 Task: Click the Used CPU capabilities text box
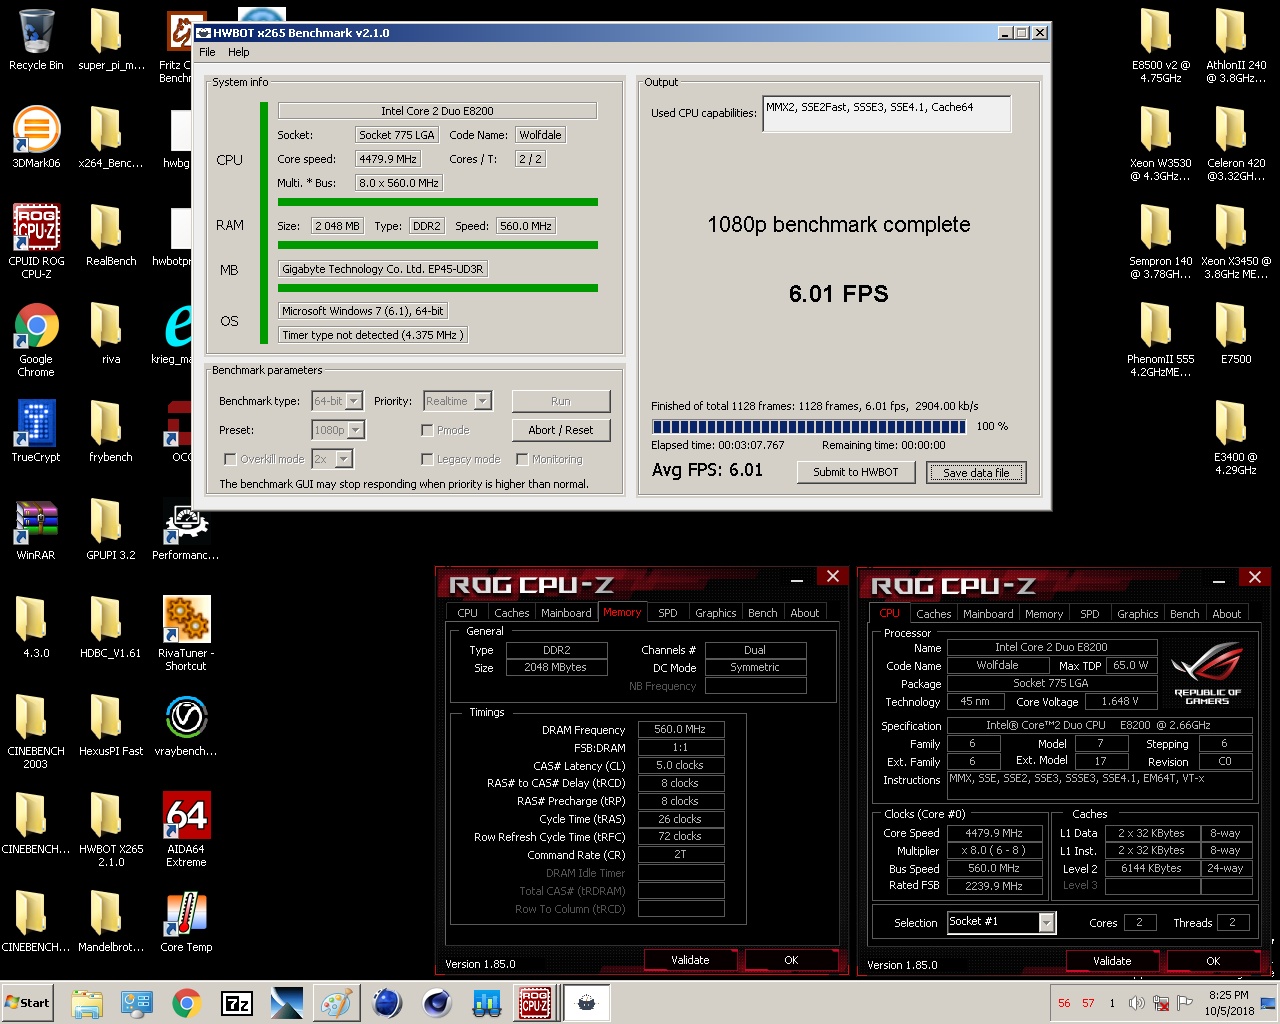pos(887,114)
